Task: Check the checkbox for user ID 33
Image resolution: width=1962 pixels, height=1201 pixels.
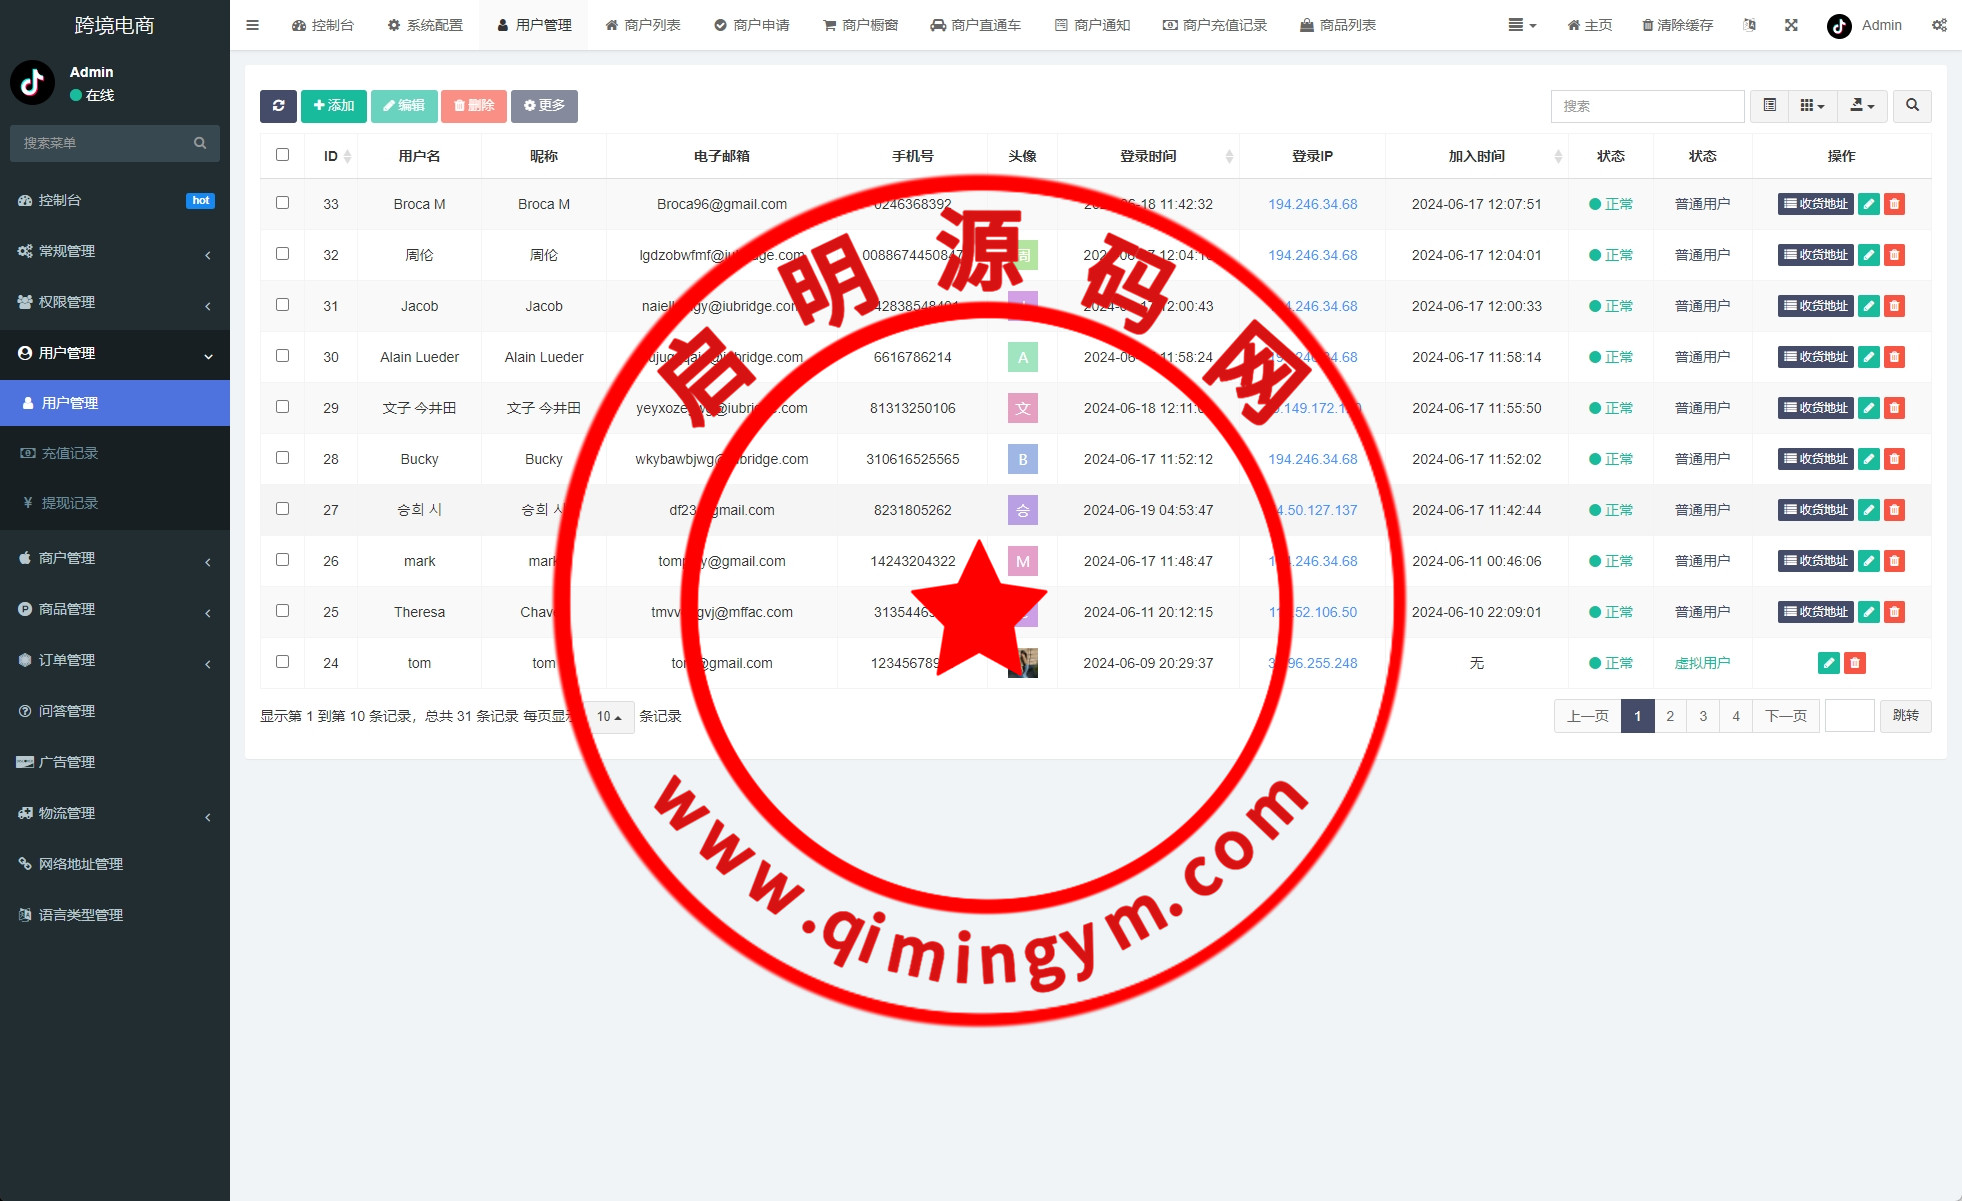Action: click(282, 203)
